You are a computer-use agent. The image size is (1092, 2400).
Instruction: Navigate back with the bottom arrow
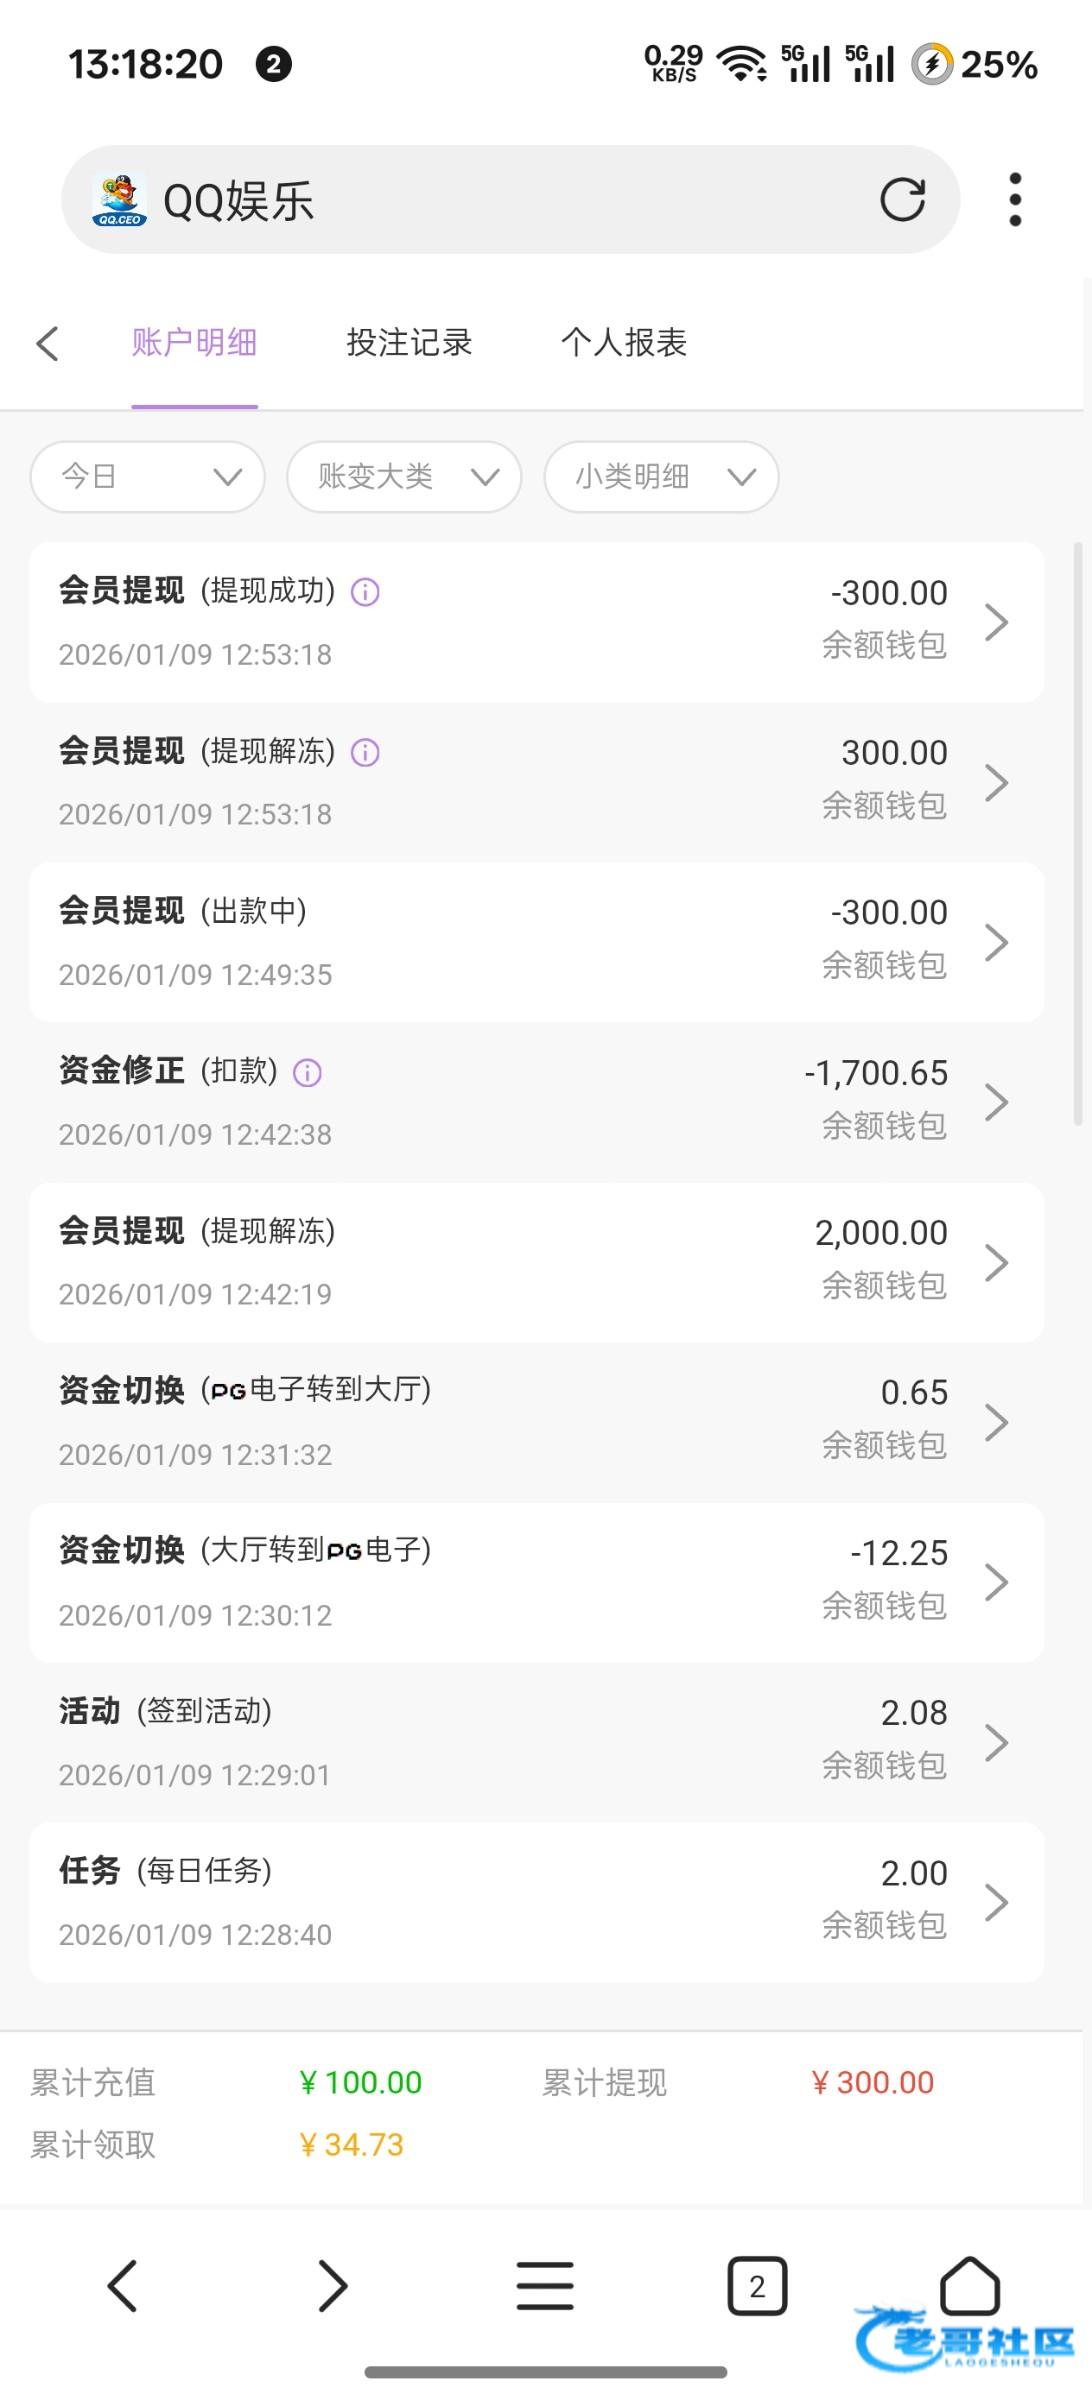coord(122,2286)
